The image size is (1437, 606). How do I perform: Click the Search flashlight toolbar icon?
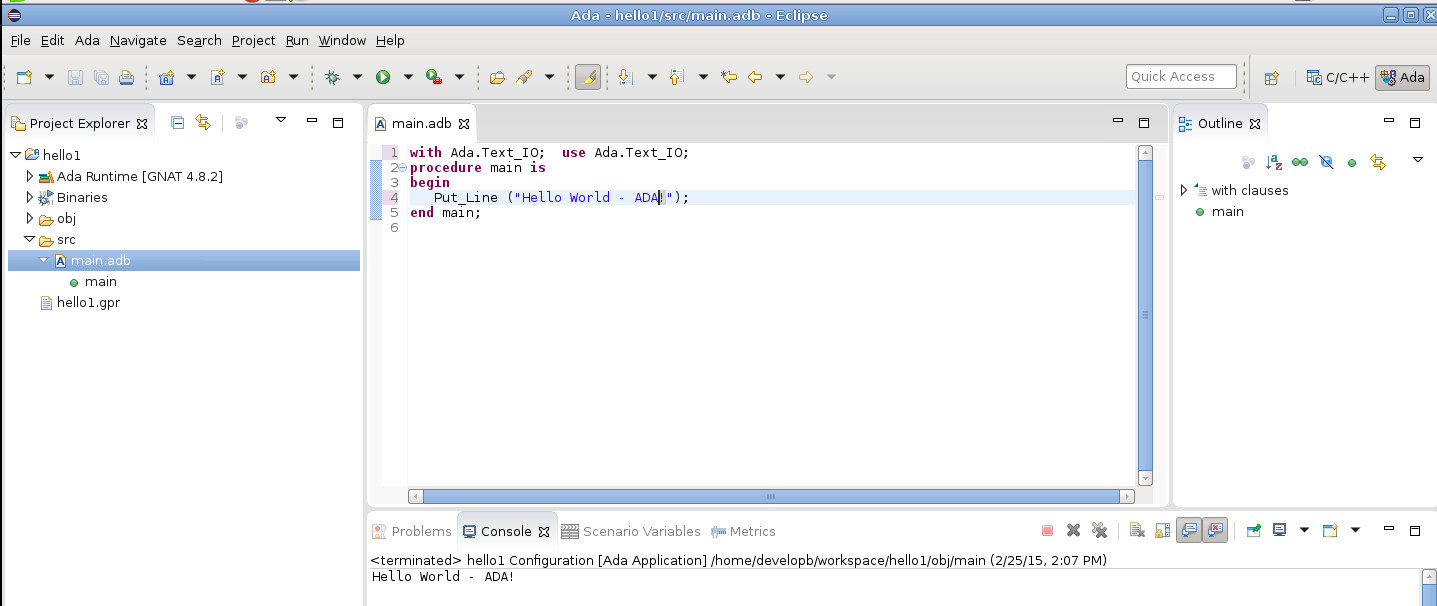(524, 77)
